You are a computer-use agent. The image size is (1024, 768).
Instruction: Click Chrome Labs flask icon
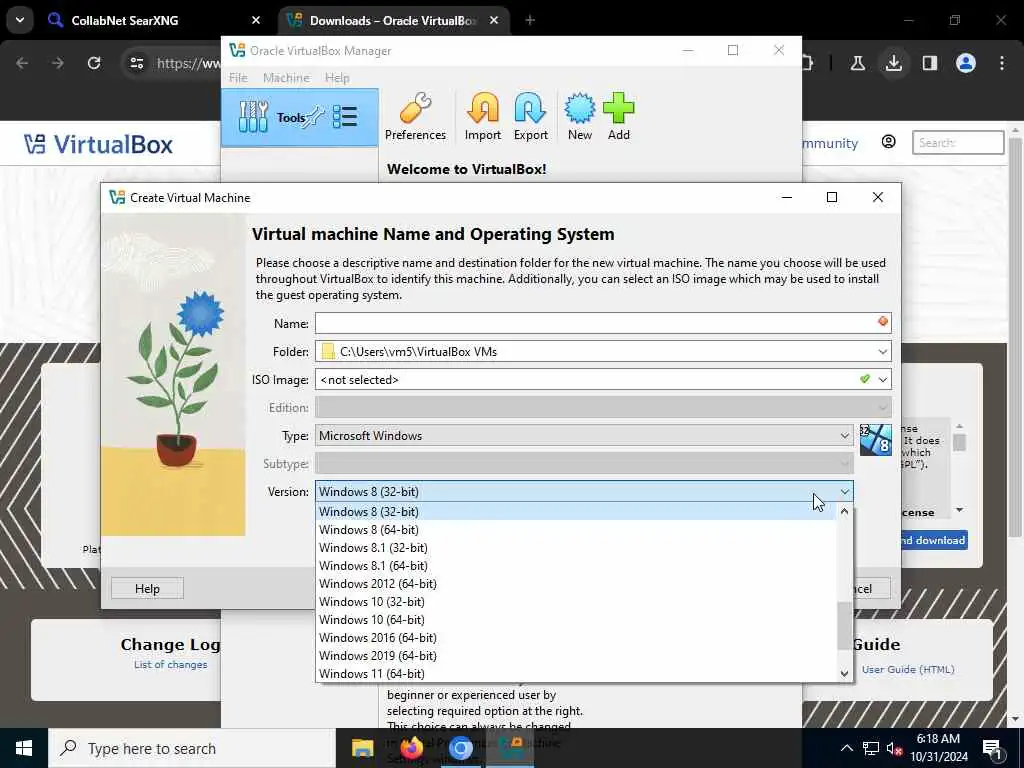(x=857, y=63)
